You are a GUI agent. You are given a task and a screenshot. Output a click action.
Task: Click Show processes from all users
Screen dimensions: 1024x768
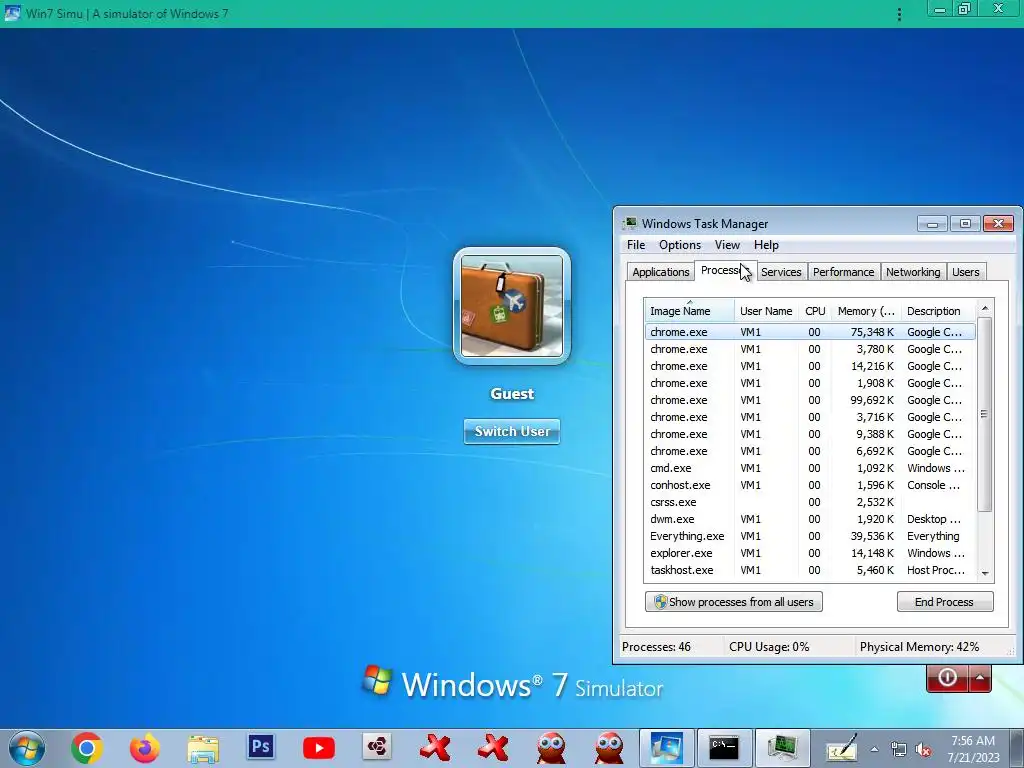point(733,601)
